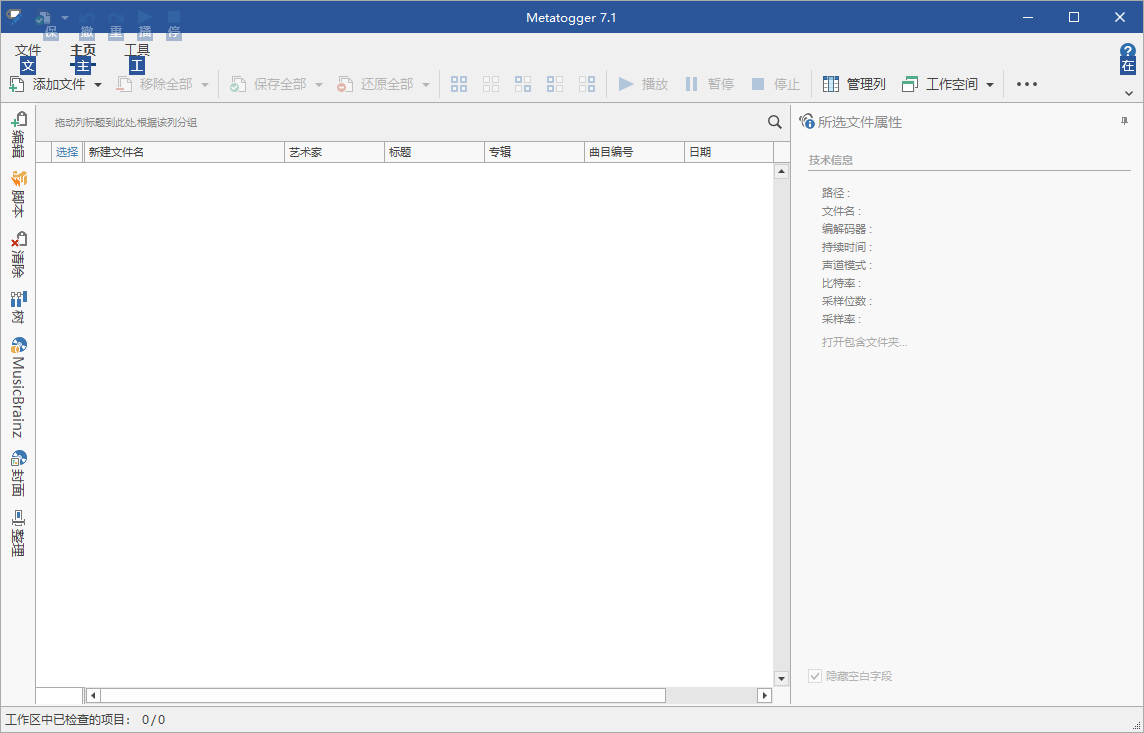The image size is (1144, 733).
Task: Open the 树 (Tree) side panel
Action: tap(18, 308)
